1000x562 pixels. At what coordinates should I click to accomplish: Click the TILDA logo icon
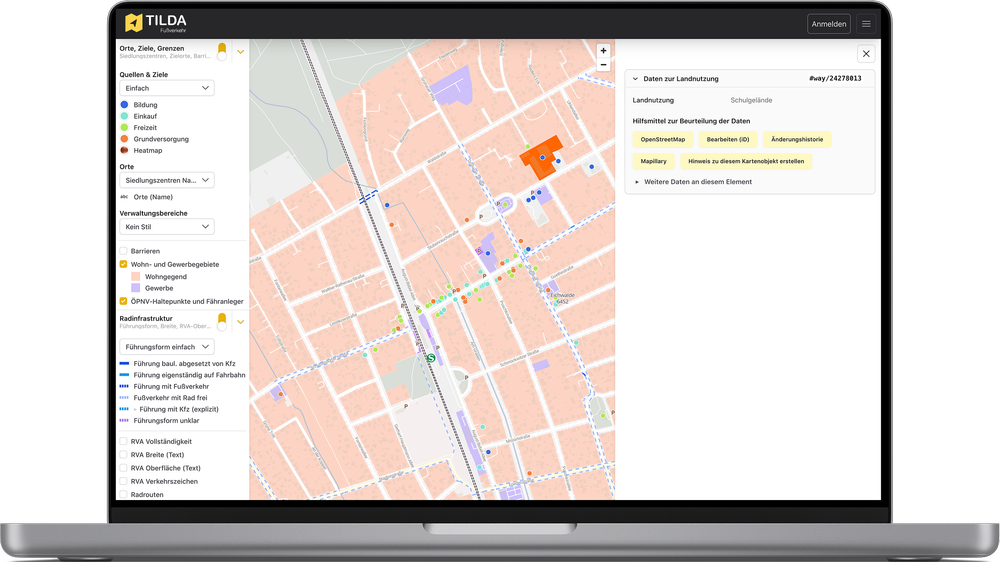[134, 23]
